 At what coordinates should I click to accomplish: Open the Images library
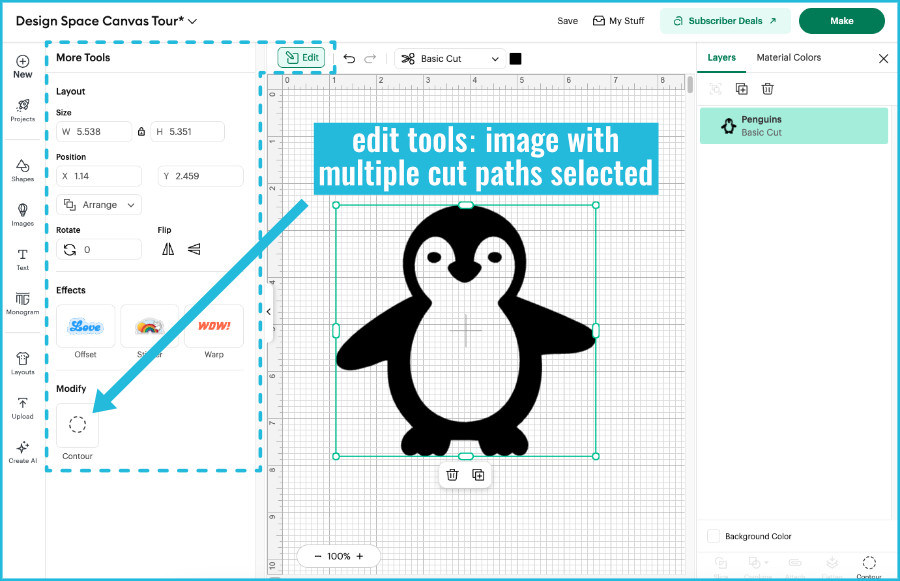[22, 215]
